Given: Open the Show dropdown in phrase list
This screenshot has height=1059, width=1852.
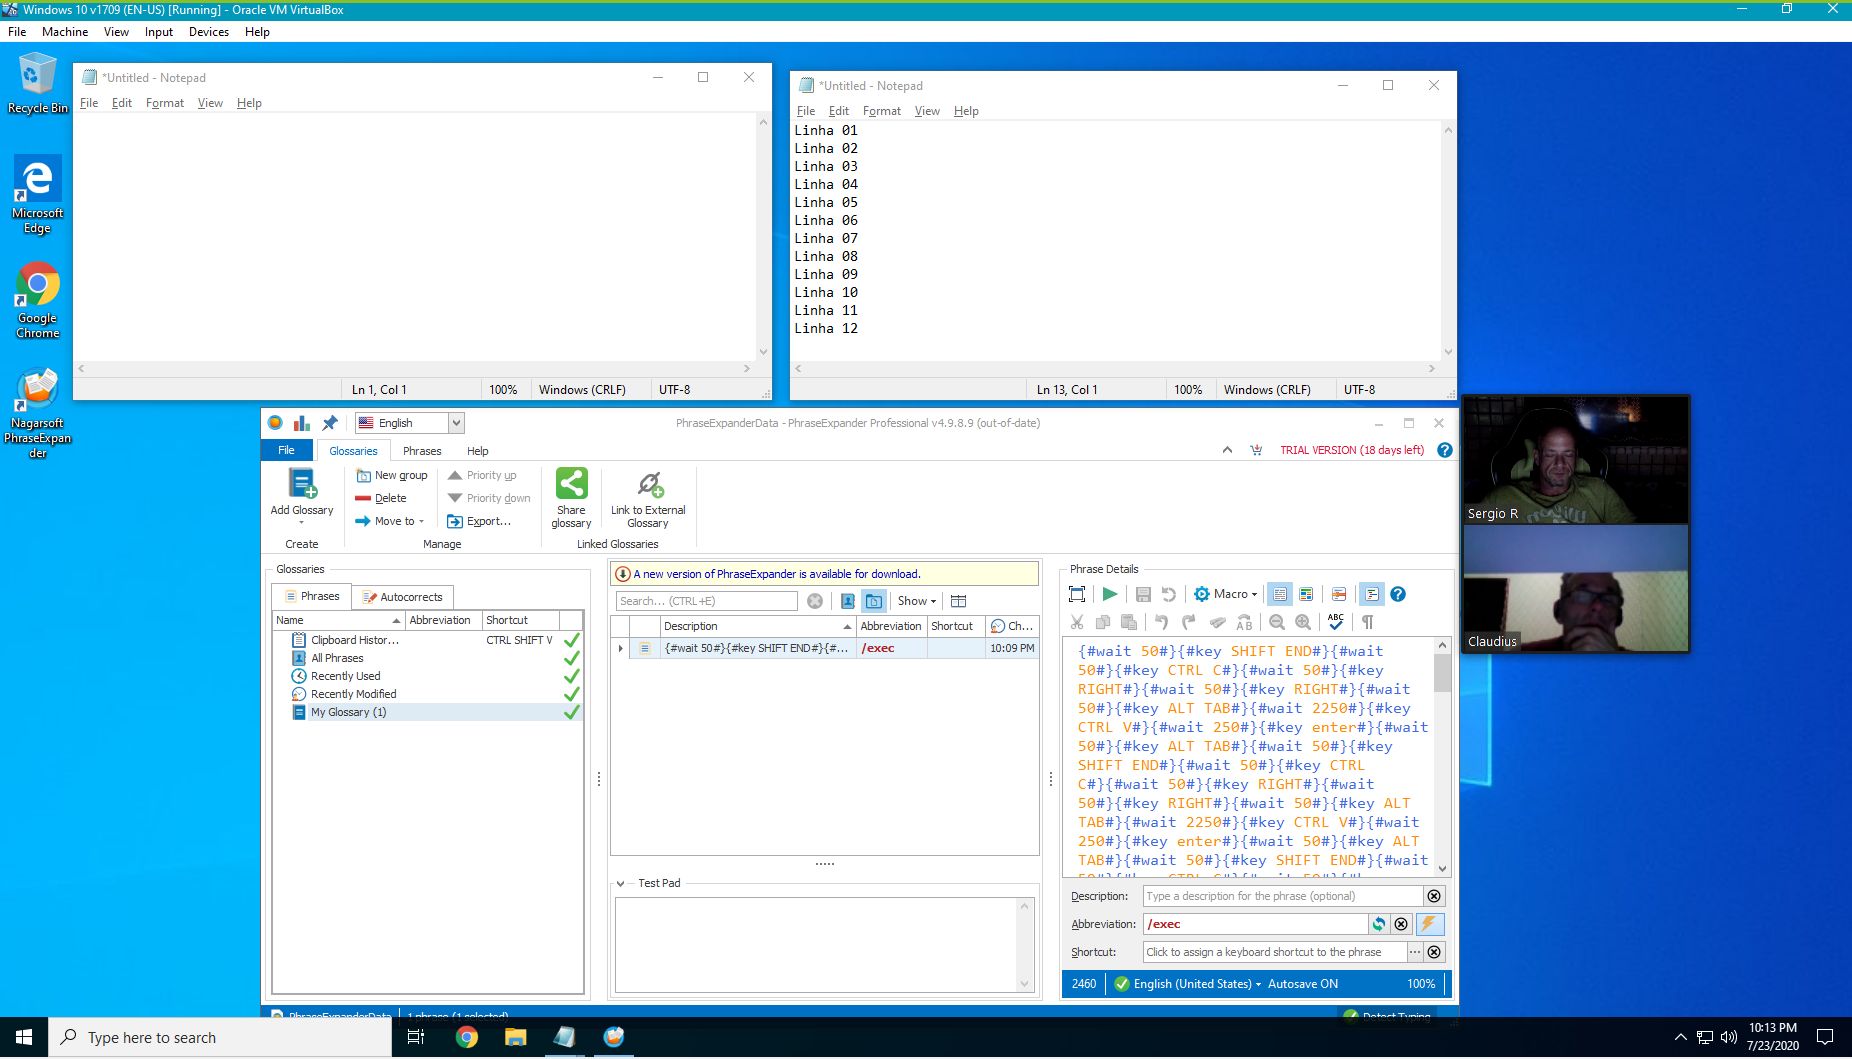Looking at the screenshot, I should [916, 601].
